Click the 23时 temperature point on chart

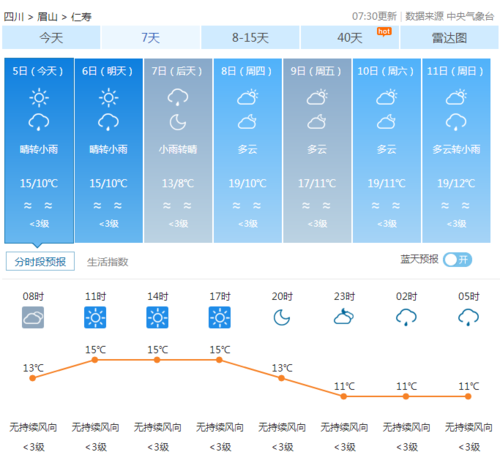coord(344,396)
